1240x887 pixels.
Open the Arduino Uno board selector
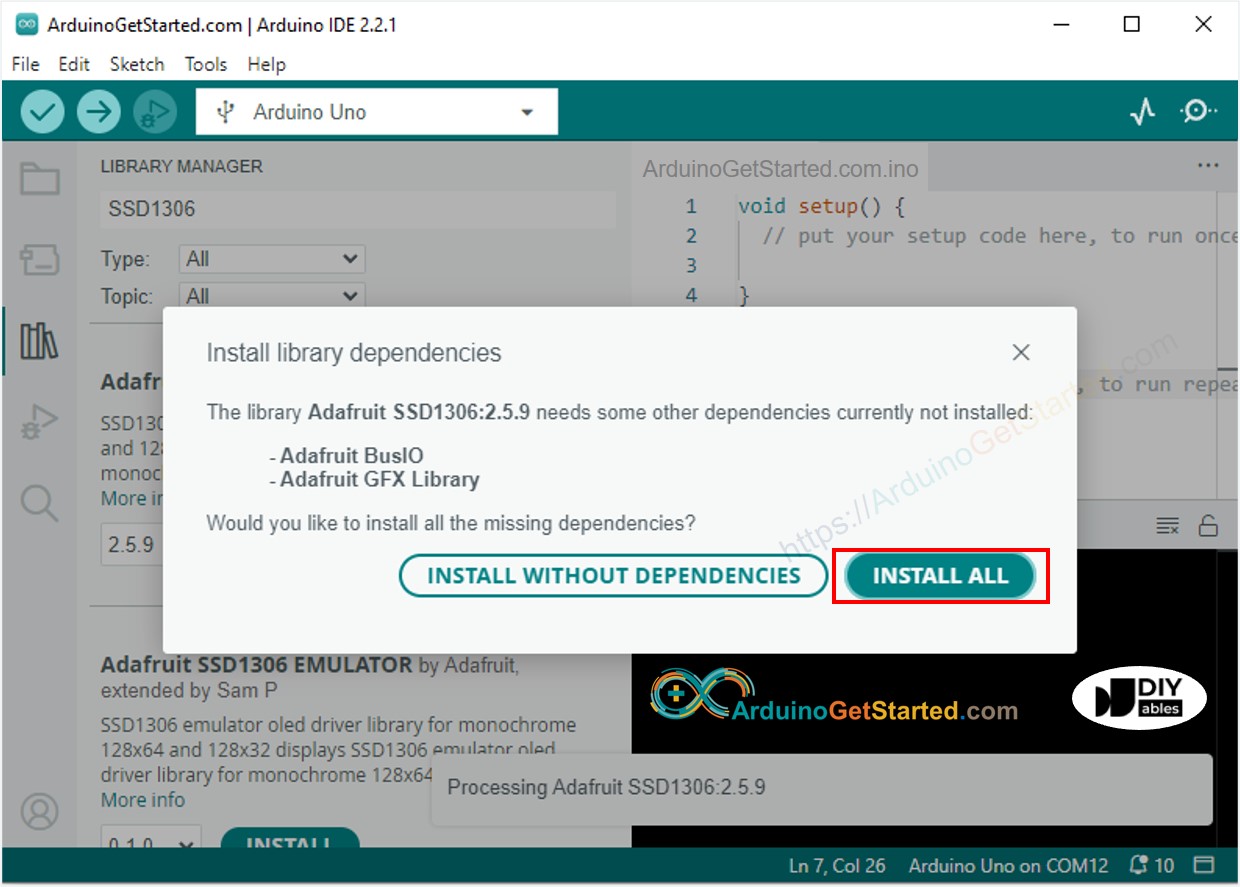coord(376,111)
